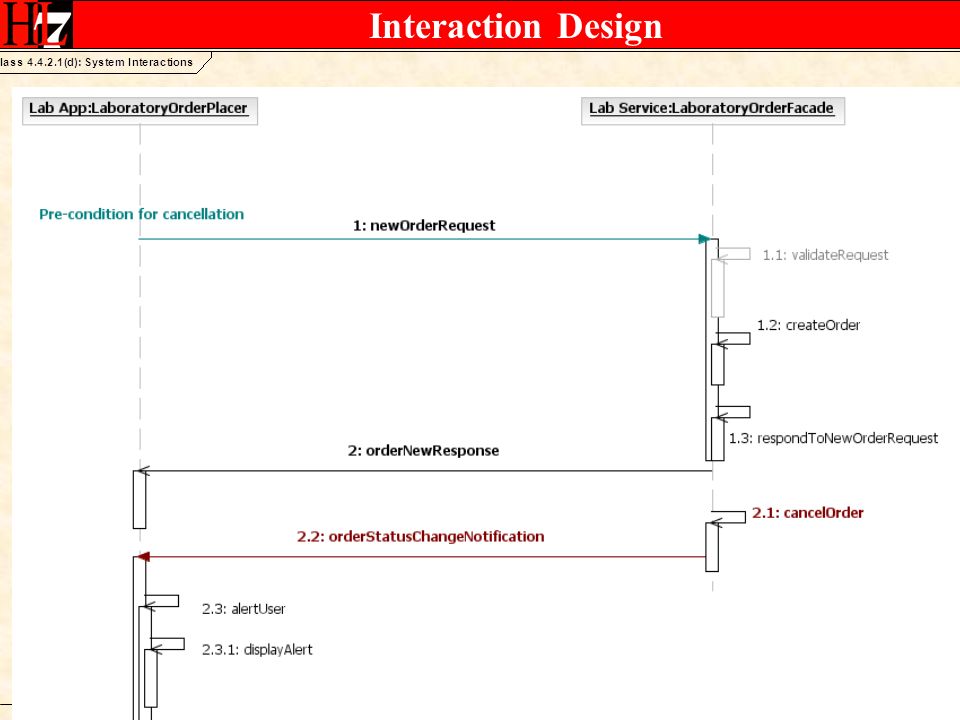Image resolution: width=960 pixels, height=720 pixels.
Task: Select the System Interactions frame label
Action: tap(98, 62)
